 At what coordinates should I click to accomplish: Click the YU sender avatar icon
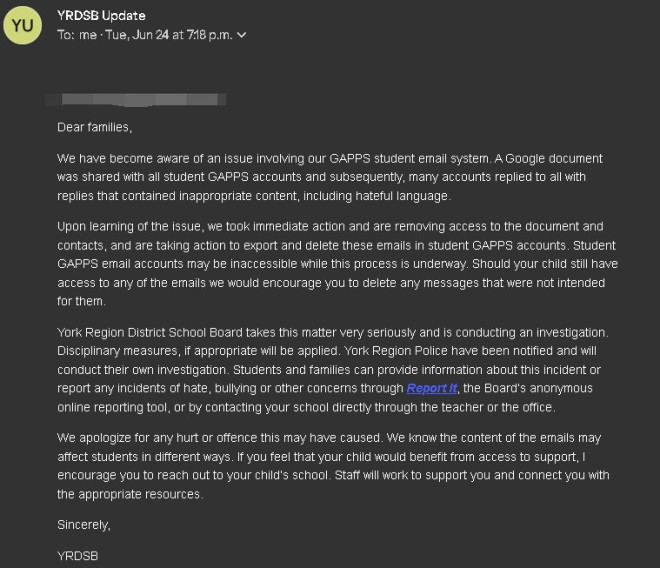[23, 24]
